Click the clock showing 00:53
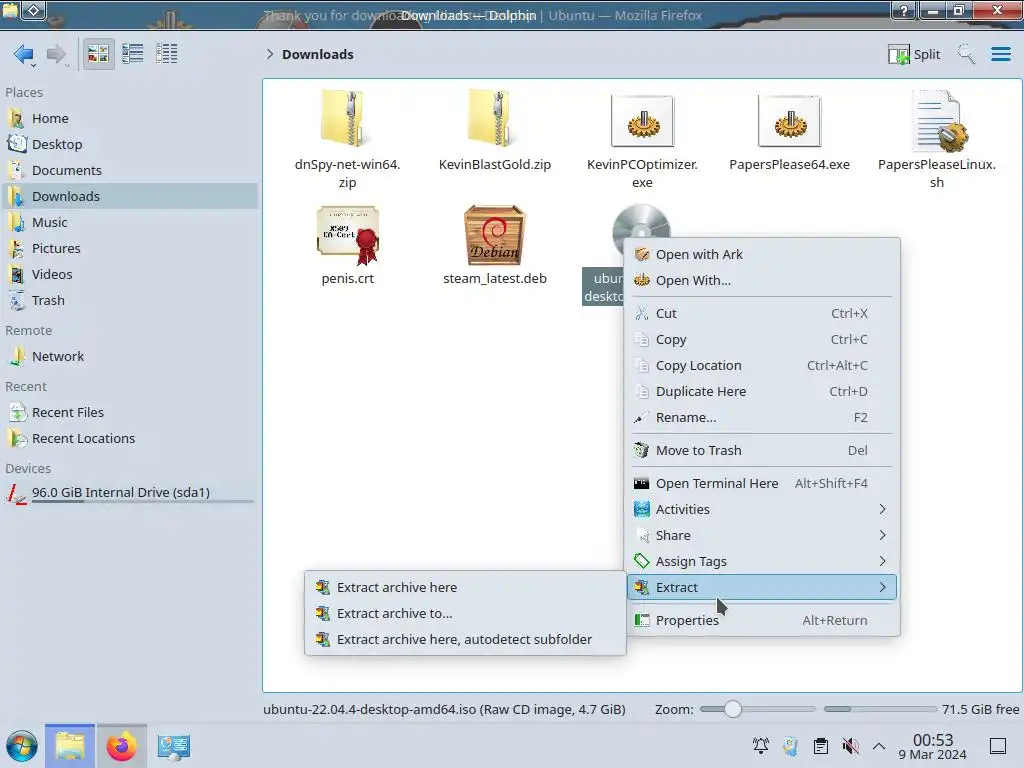The width and height of the screenshot is (1024, 768). (933, 747)
